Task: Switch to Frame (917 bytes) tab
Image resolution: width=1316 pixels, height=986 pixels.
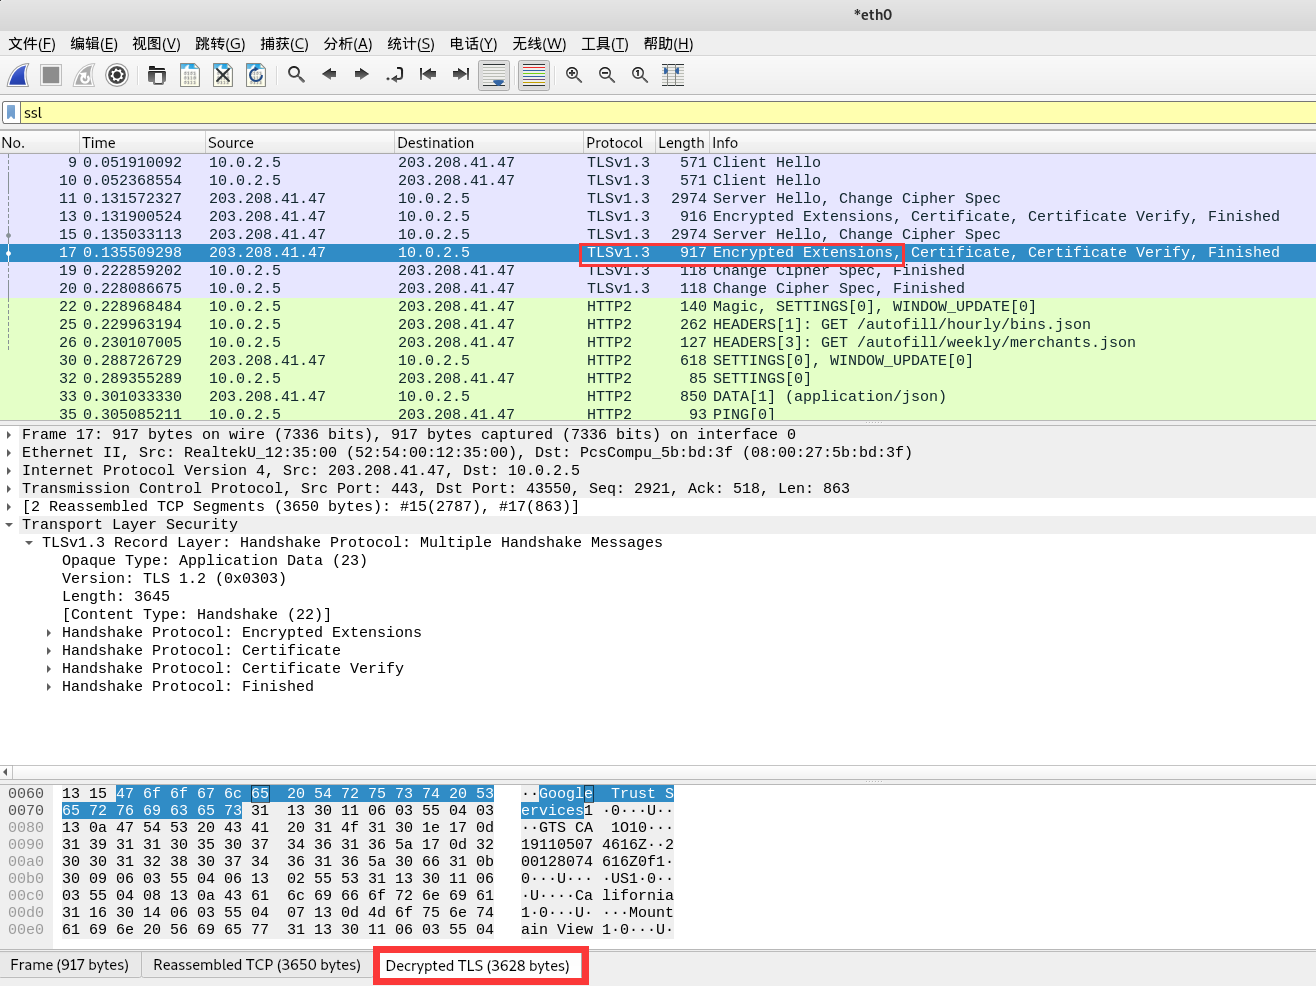Action: [70, 965]
